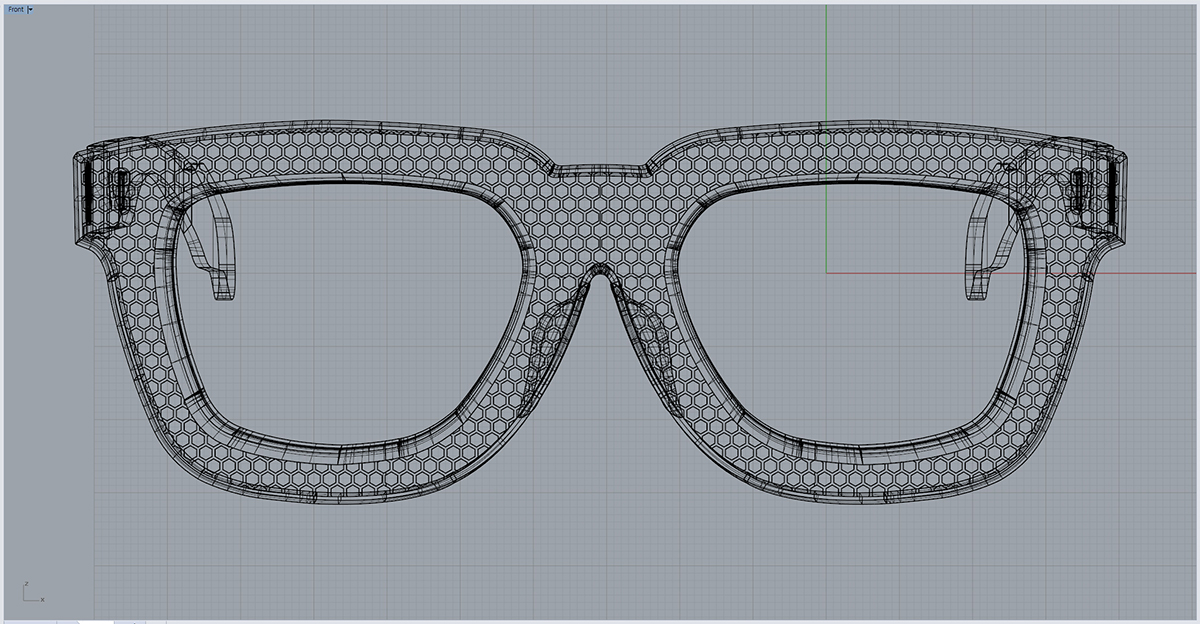This screenshot has width=1200, height=624.
Task: Open the Front viewport dropdown arrow
Action: tap(31, 9)
